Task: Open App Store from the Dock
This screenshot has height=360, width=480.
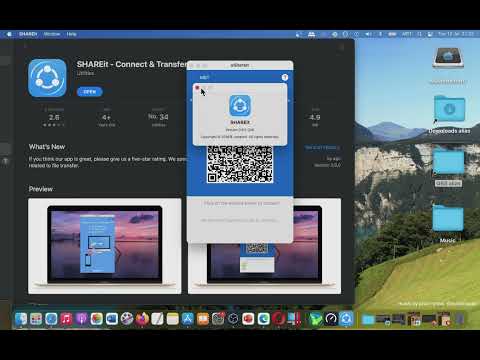Action: 187,319
